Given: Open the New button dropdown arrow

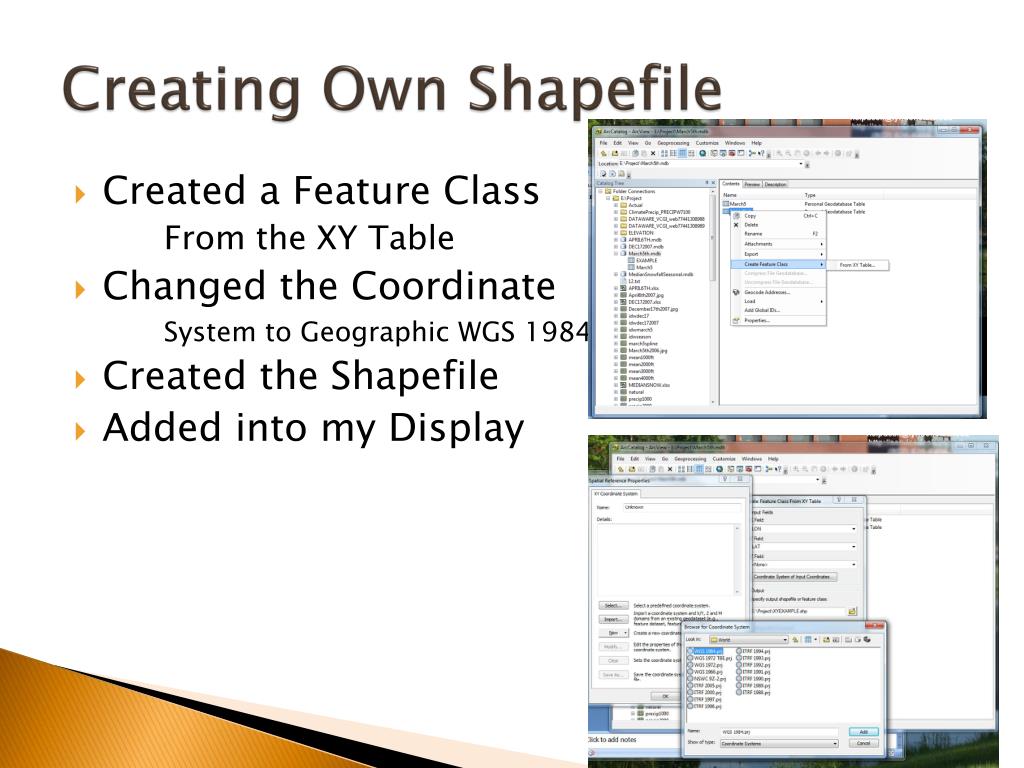Looking at the screenshot, I should [x=625, y=633].
